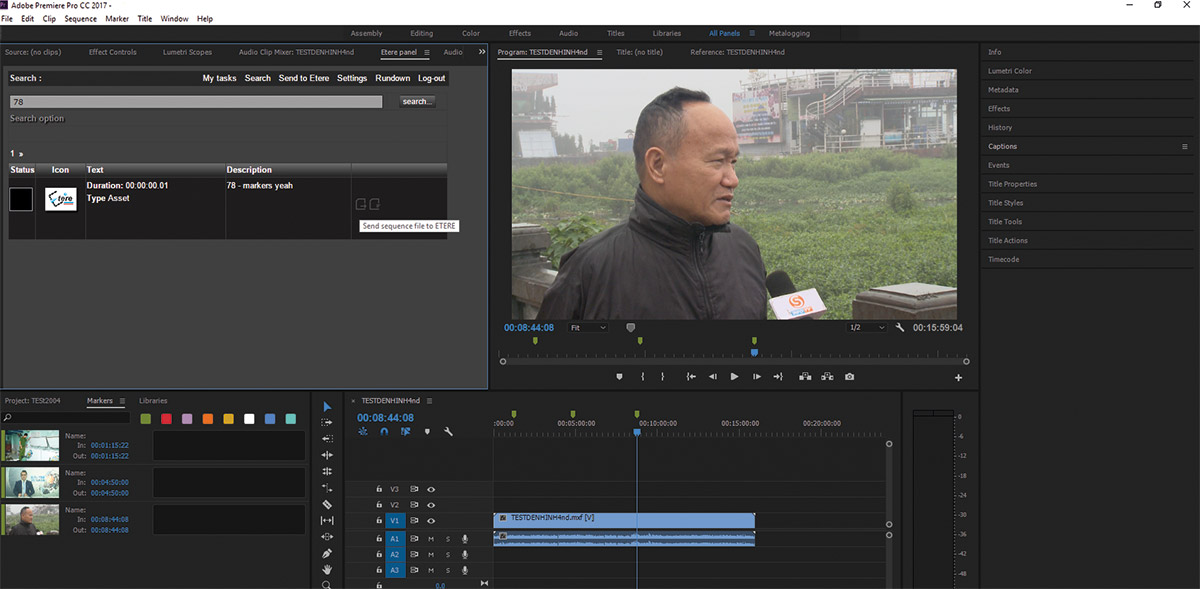Enable voice-over record on A3
Screen dimensions: 1200x589
click(x=465, y=570)
